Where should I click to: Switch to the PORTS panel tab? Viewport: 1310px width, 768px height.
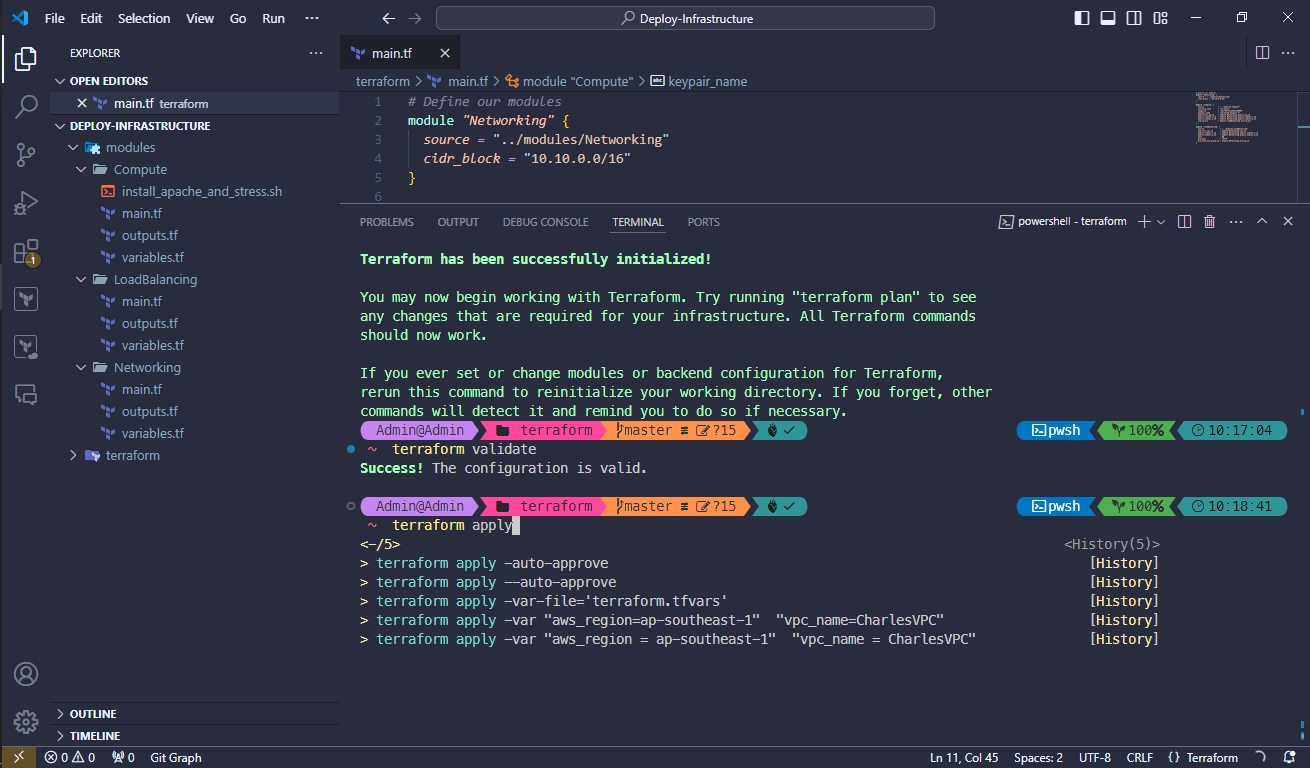tap(703, 222)
